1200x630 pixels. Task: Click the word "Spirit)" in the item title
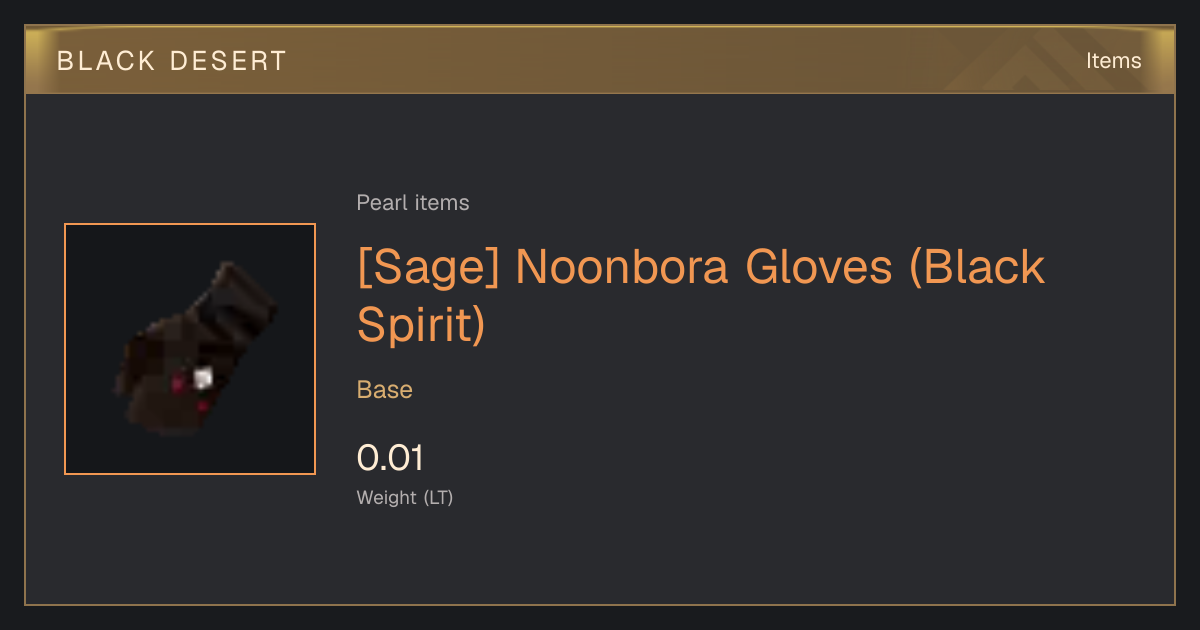pyautogui.click(x=421, y=325)
